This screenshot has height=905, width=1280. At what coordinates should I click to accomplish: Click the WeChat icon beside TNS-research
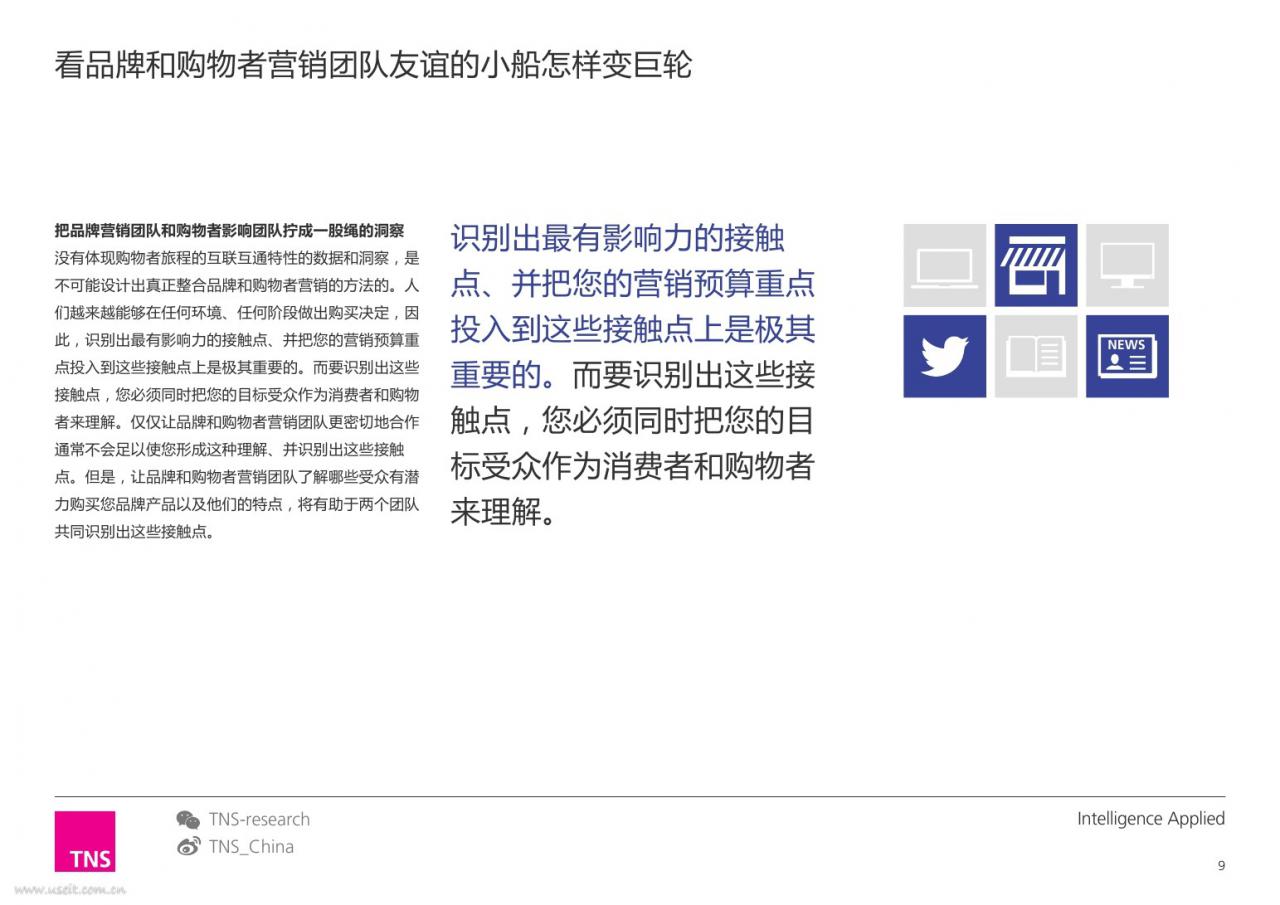[188, 820]
